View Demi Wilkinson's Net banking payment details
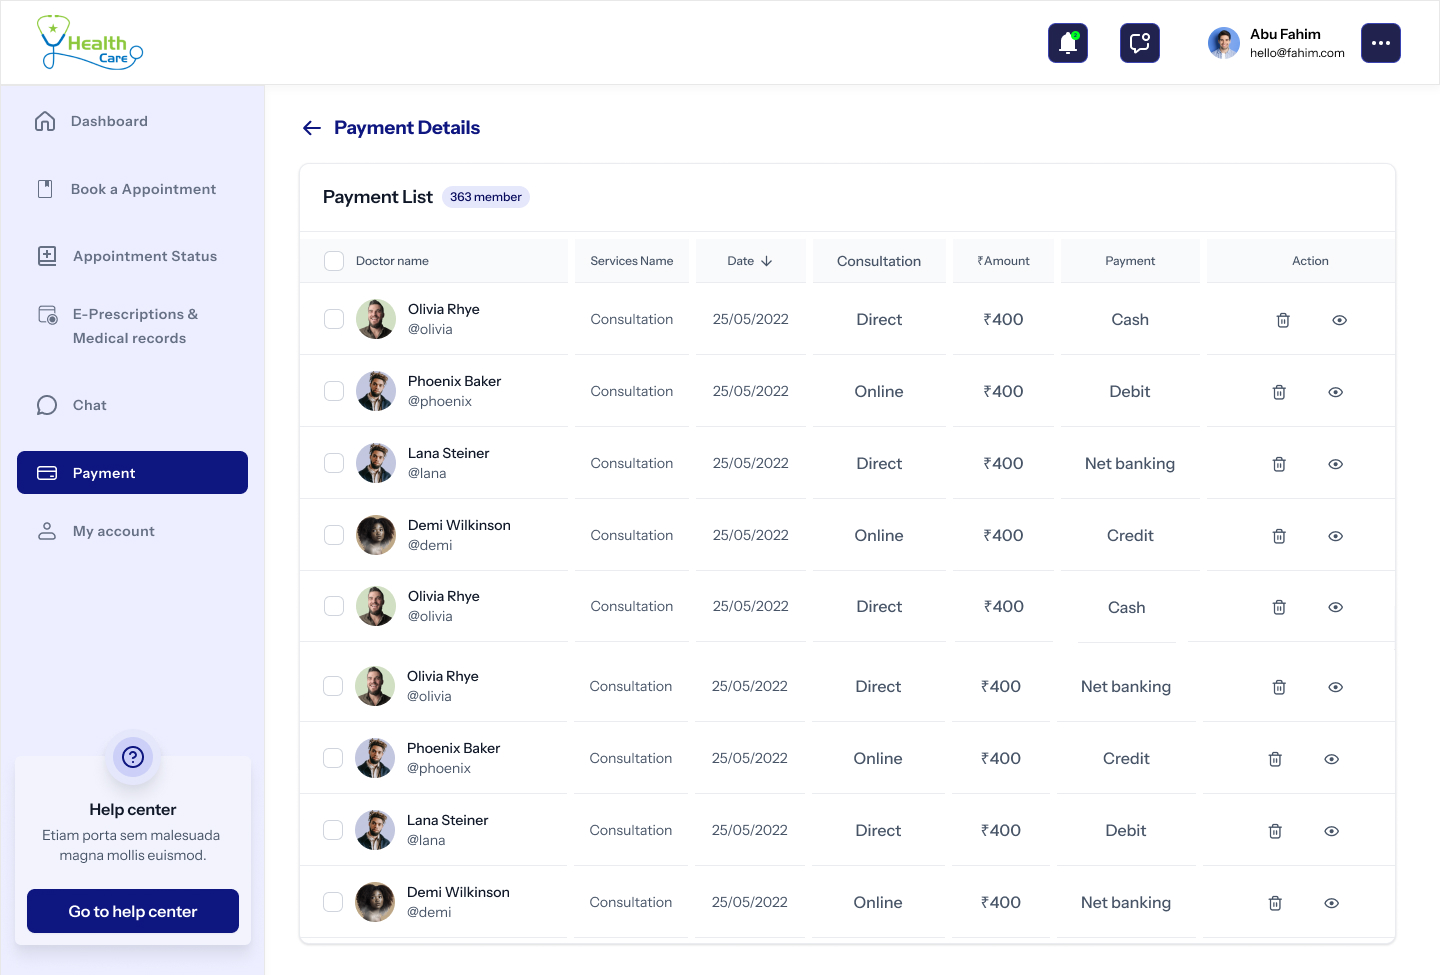 point(1332,903)
